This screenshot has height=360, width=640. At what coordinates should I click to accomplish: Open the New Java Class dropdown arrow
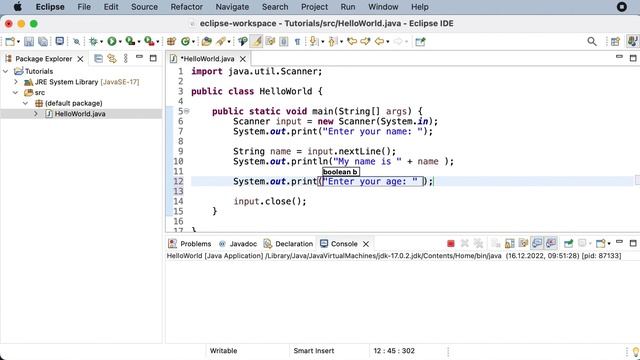pos(193,42)
